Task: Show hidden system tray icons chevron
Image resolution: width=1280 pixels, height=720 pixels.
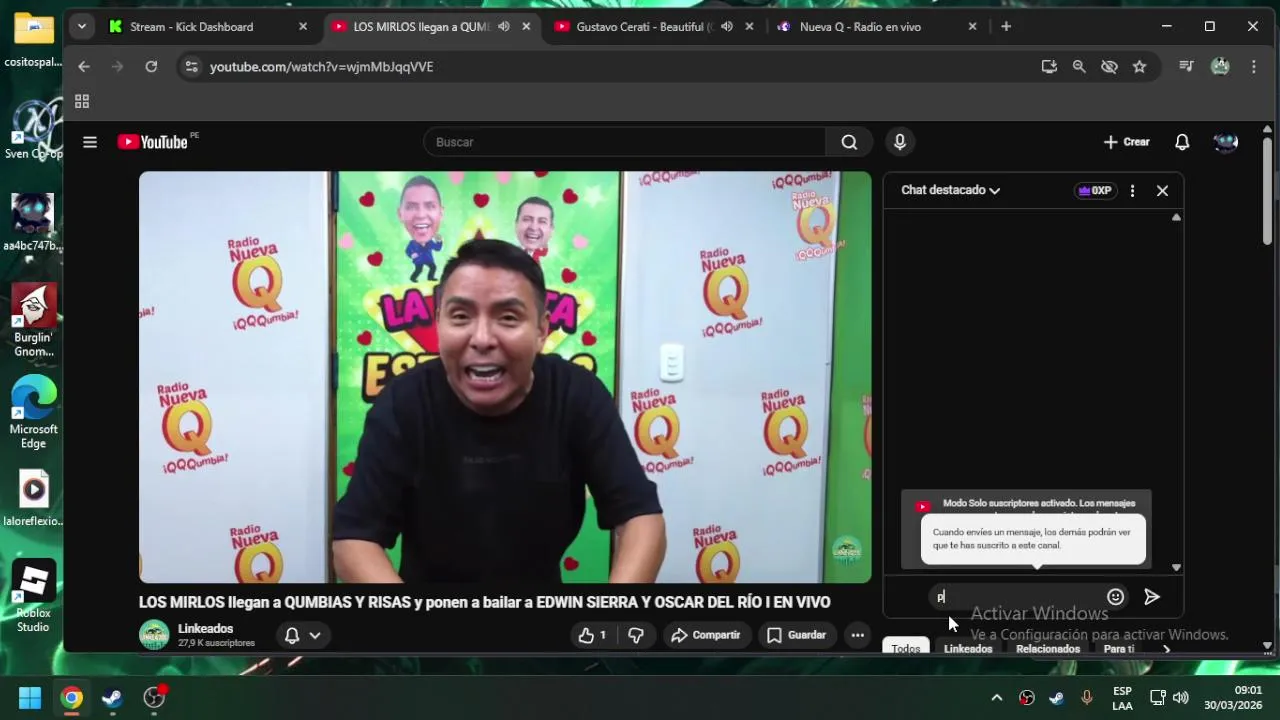Action: coord(996,698)
